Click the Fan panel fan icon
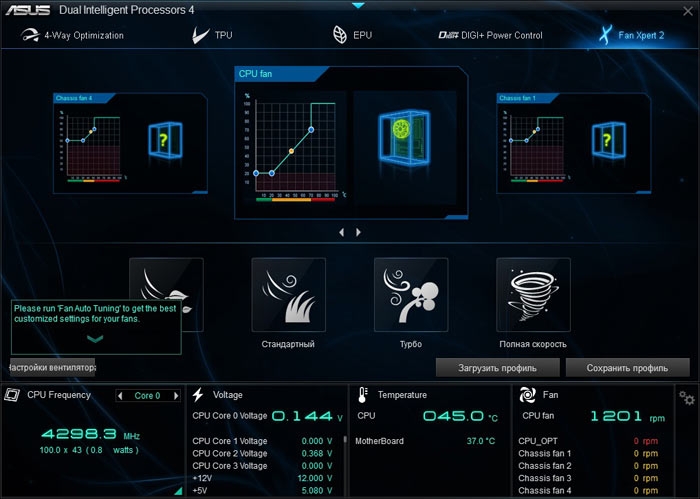 coord(527,395)
